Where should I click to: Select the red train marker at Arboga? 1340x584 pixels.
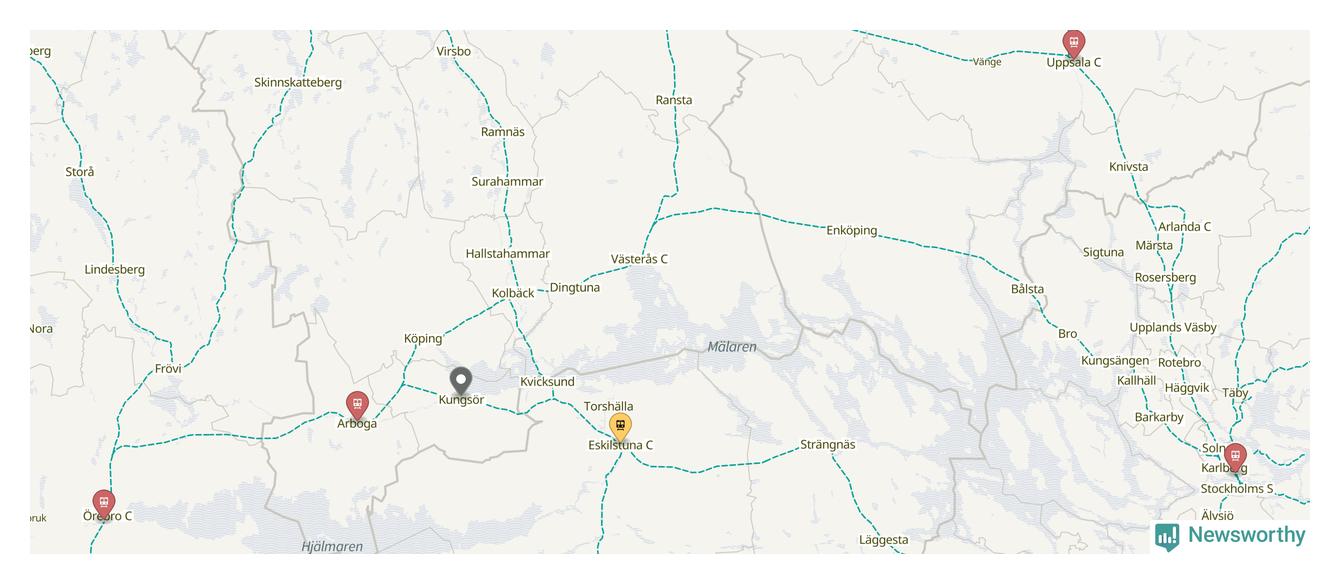point(356,406)
